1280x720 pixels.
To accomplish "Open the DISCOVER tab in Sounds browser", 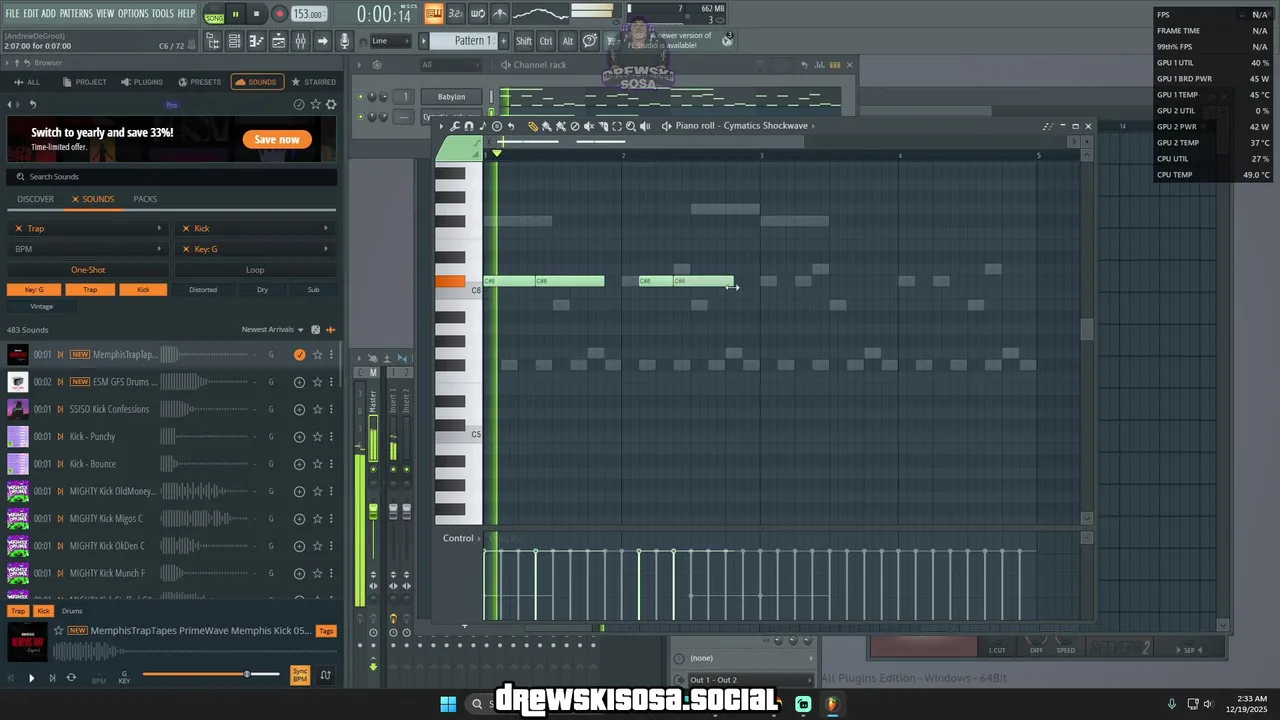I will tap(35, 199).
